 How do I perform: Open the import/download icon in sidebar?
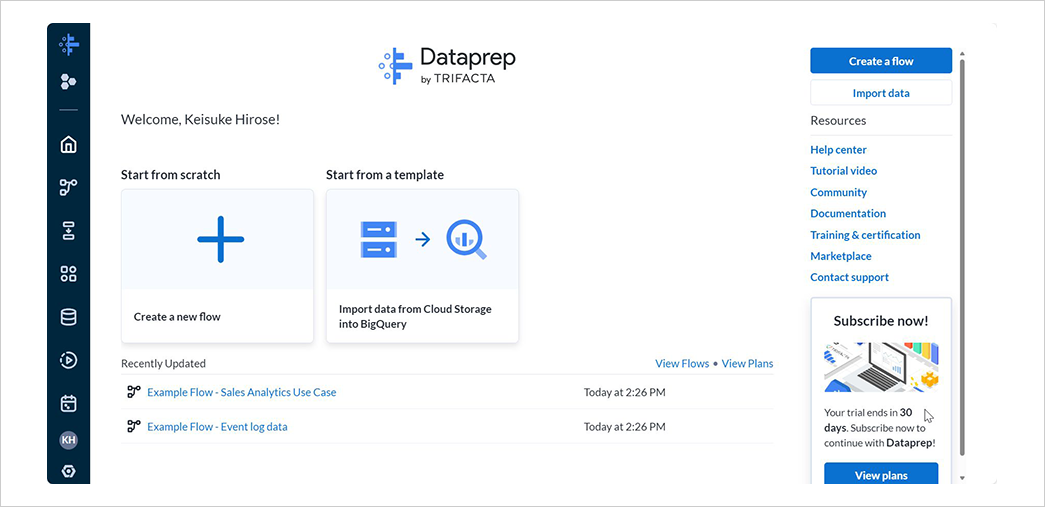(x=69, y=231)
